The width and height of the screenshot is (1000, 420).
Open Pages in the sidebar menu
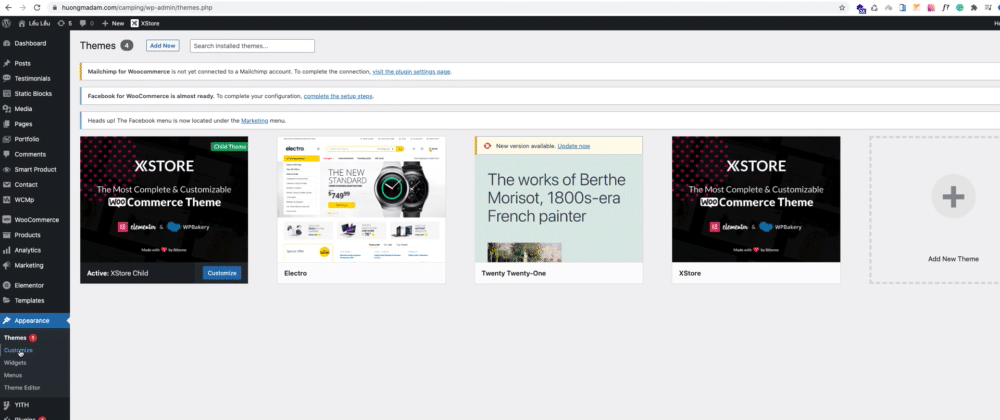[x=23, y=124]
